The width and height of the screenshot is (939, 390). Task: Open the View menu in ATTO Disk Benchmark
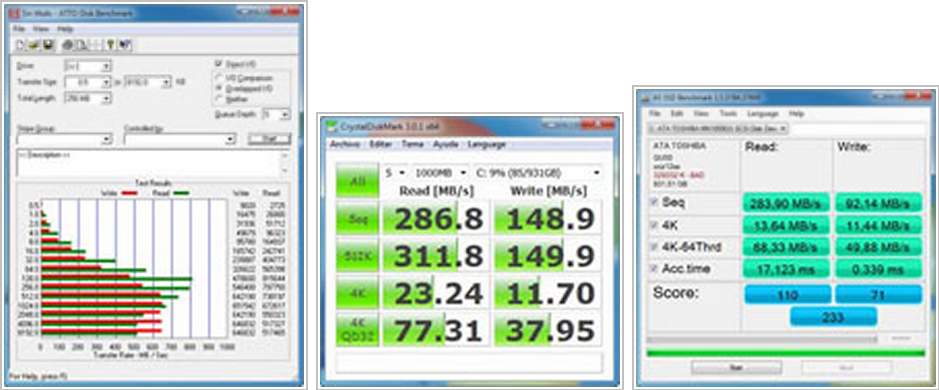point(41,29)
